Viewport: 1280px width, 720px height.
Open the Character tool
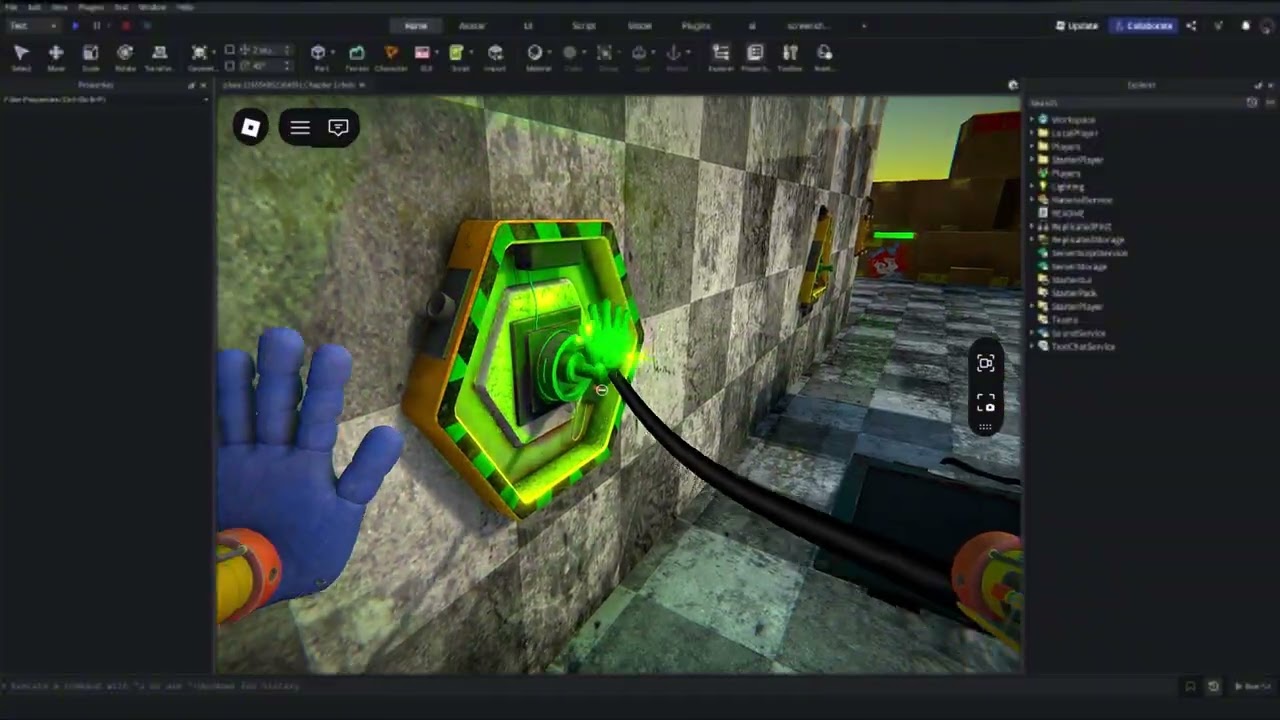pos(391,57)
